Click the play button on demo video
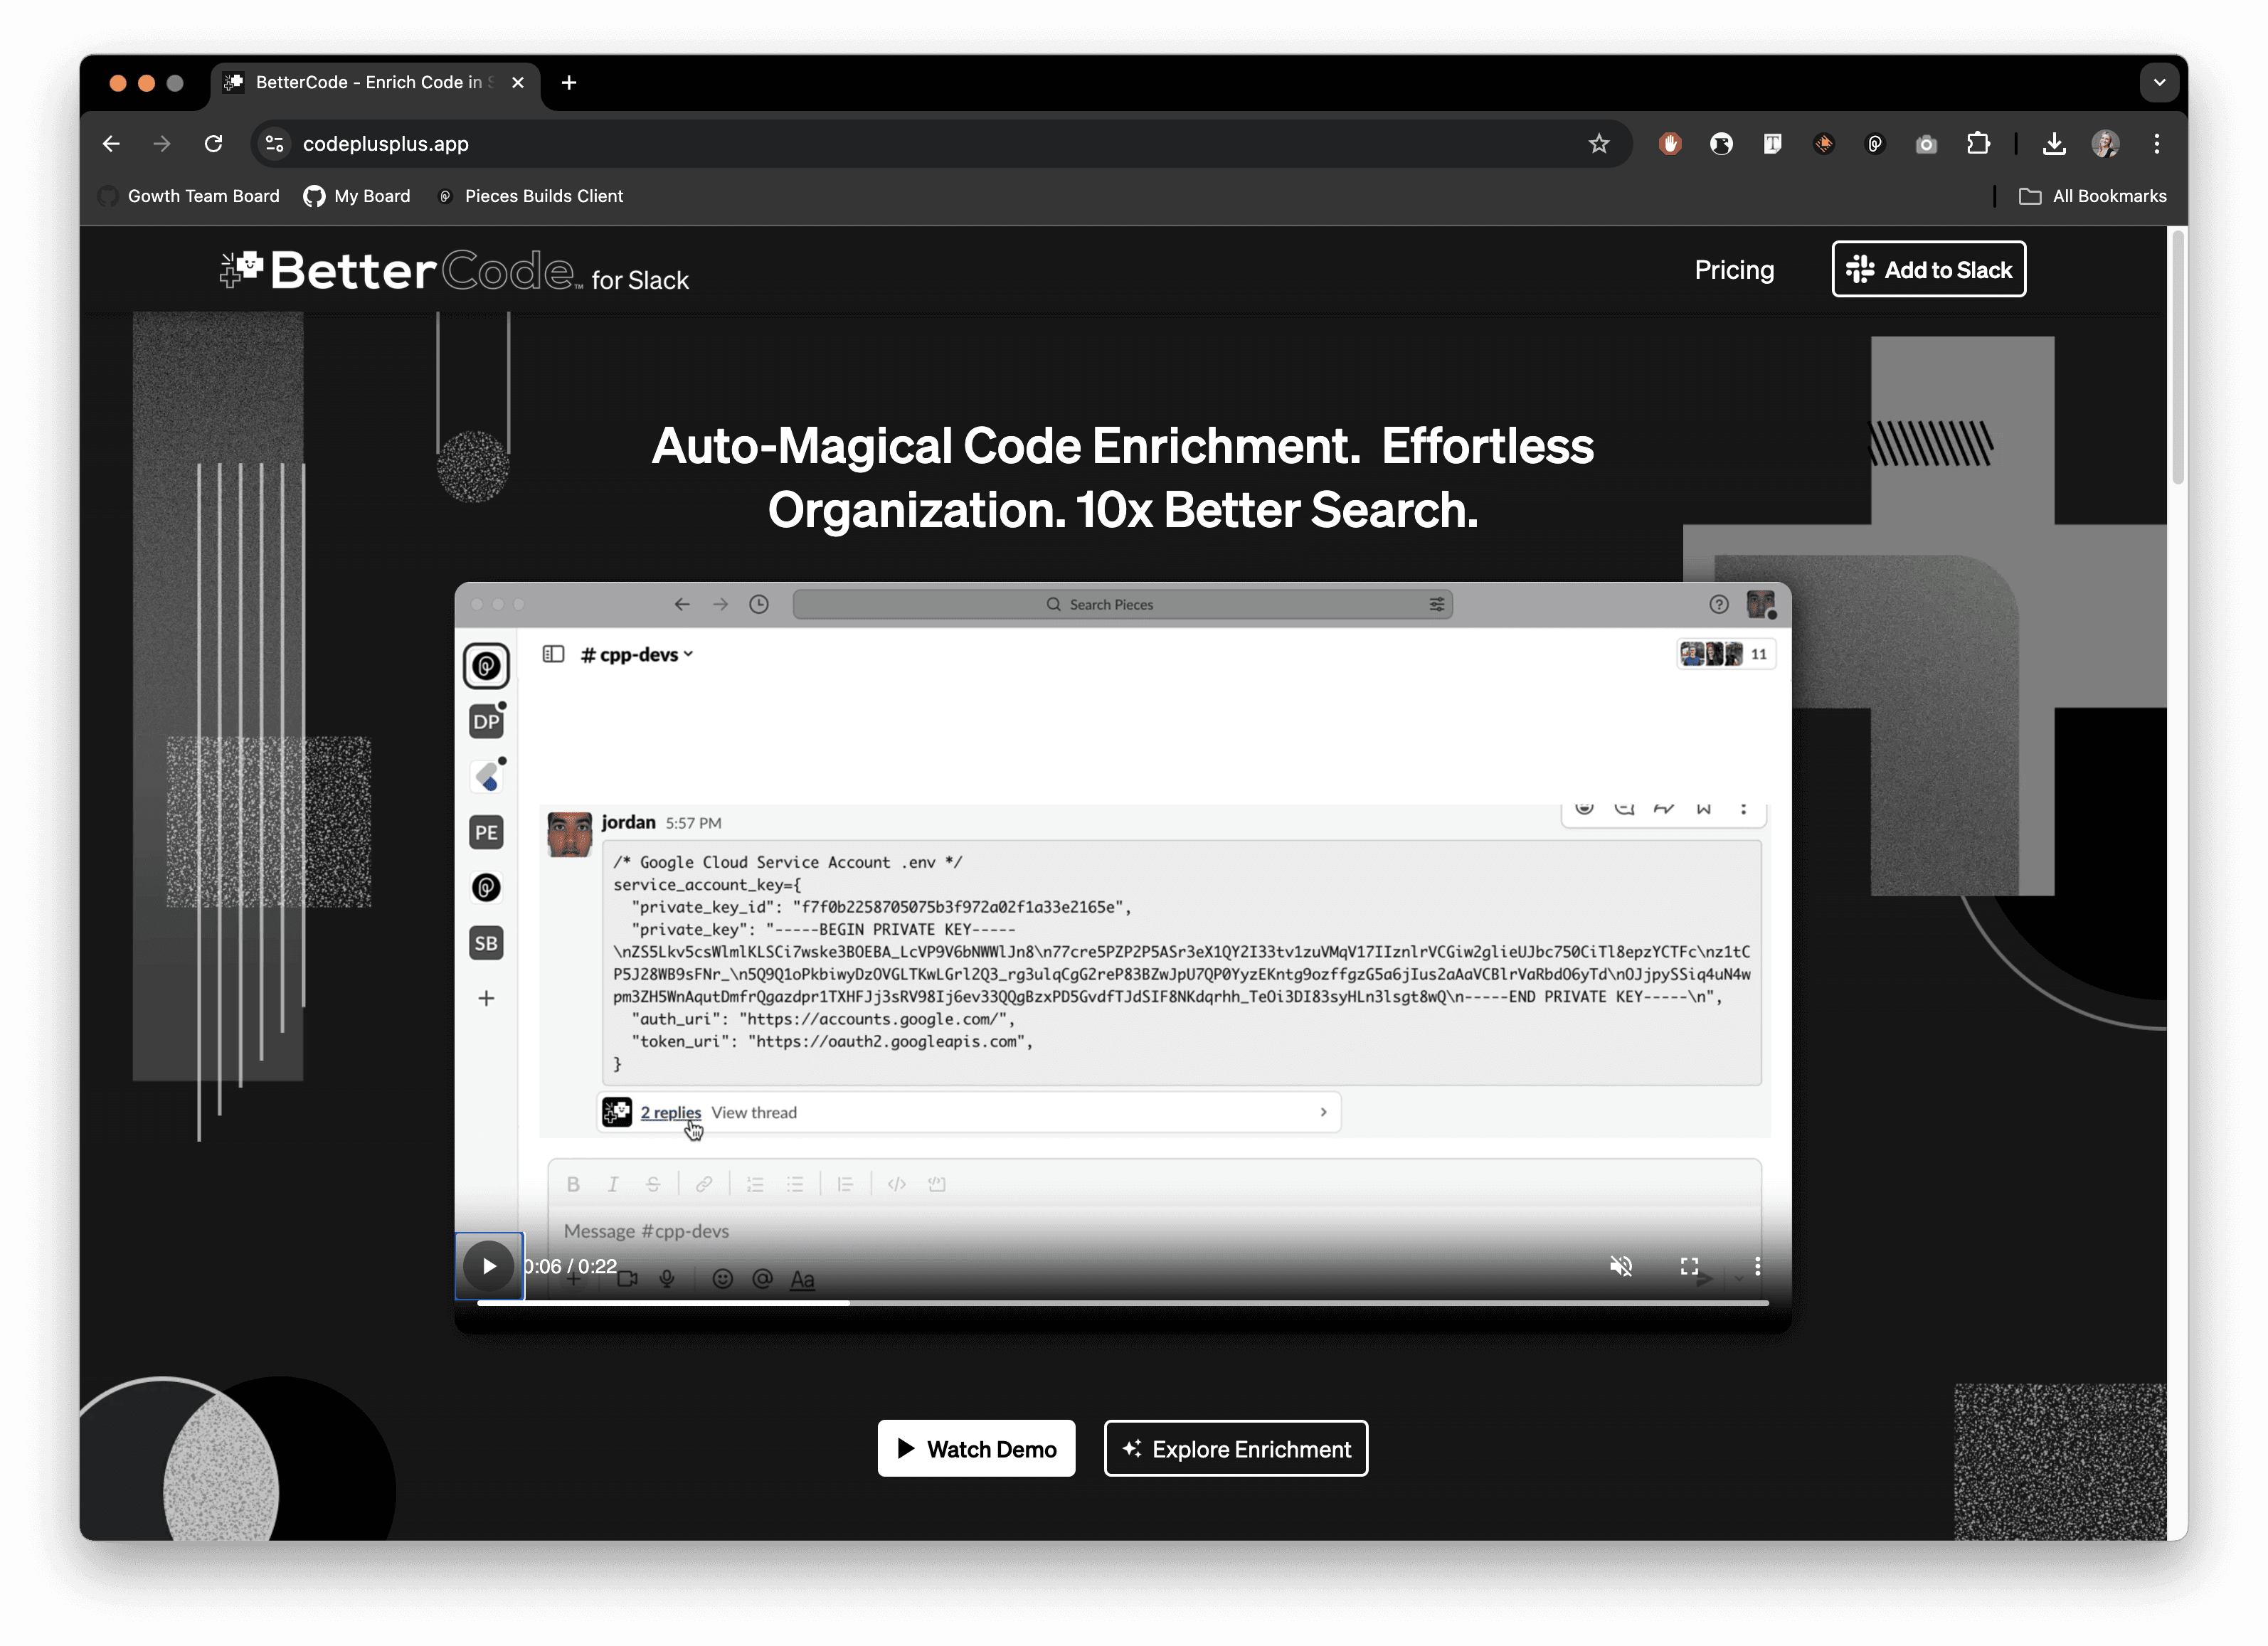This screenshot has height=1646, width=2268. 489,1265
